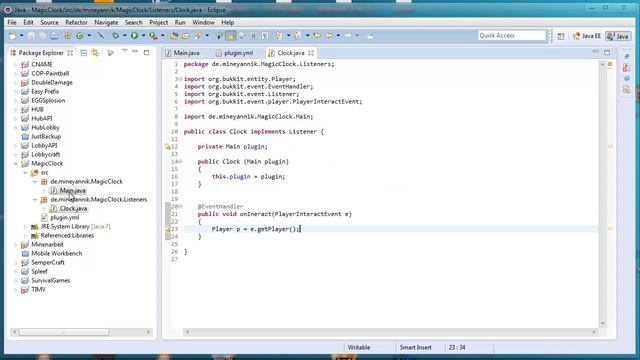Switch to the plugin.yml editor tab
Screen dimensions: 640x360
(x=234, y=53)
